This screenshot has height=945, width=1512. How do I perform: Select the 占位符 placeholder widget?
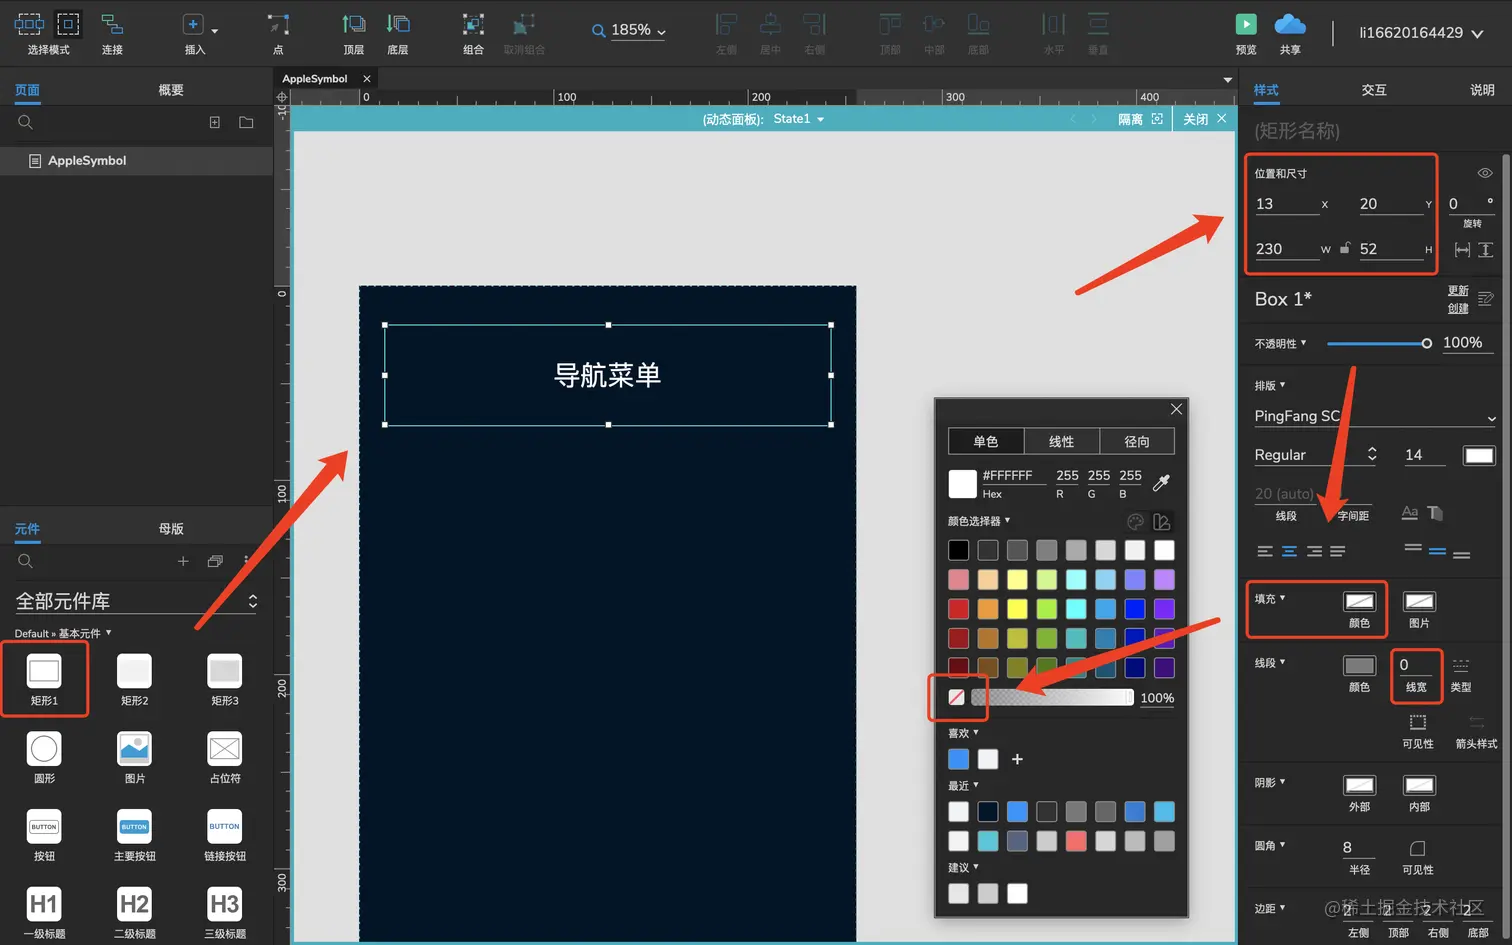pyautogui.click(x=224, y=757)
